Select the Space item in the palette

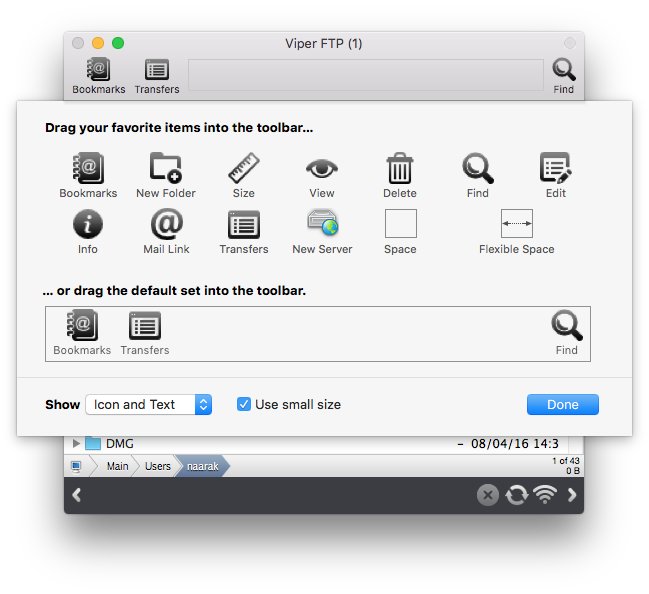(x=400, y=231)
